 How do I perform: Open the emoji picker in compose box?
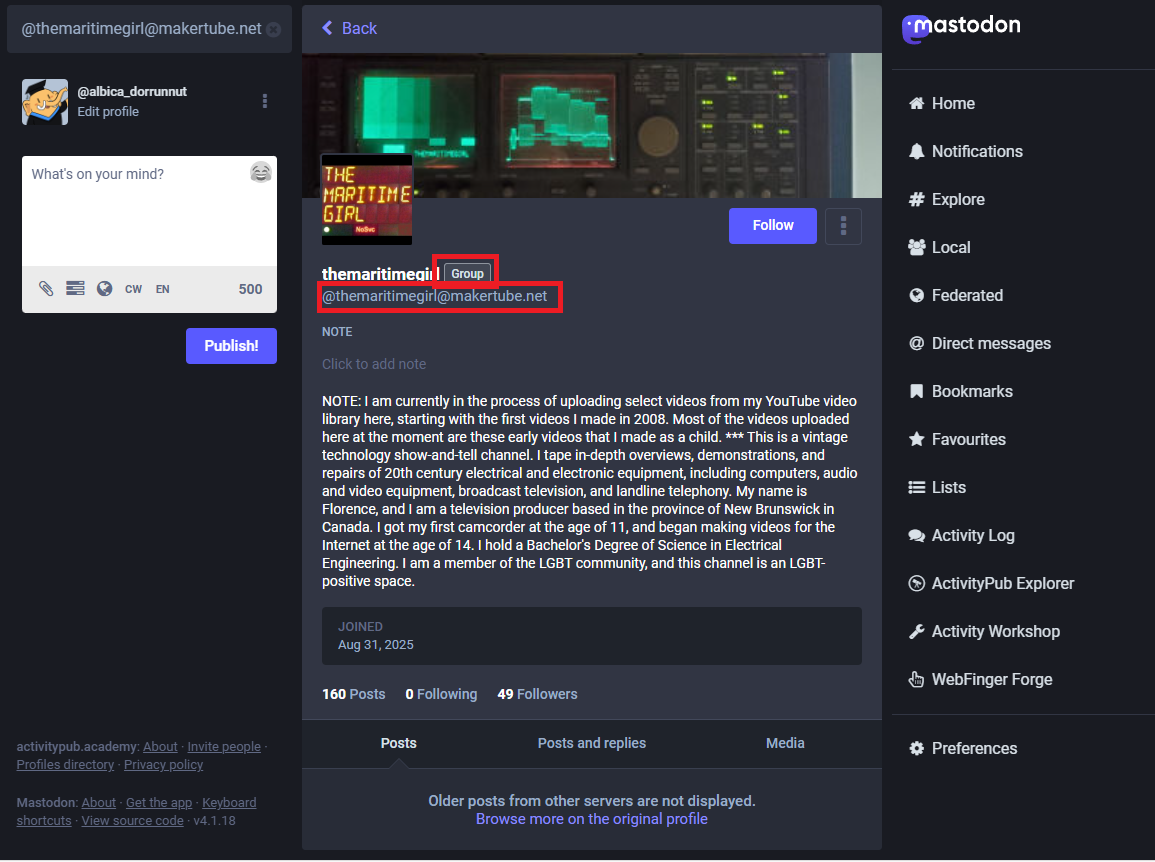point(260,173)
